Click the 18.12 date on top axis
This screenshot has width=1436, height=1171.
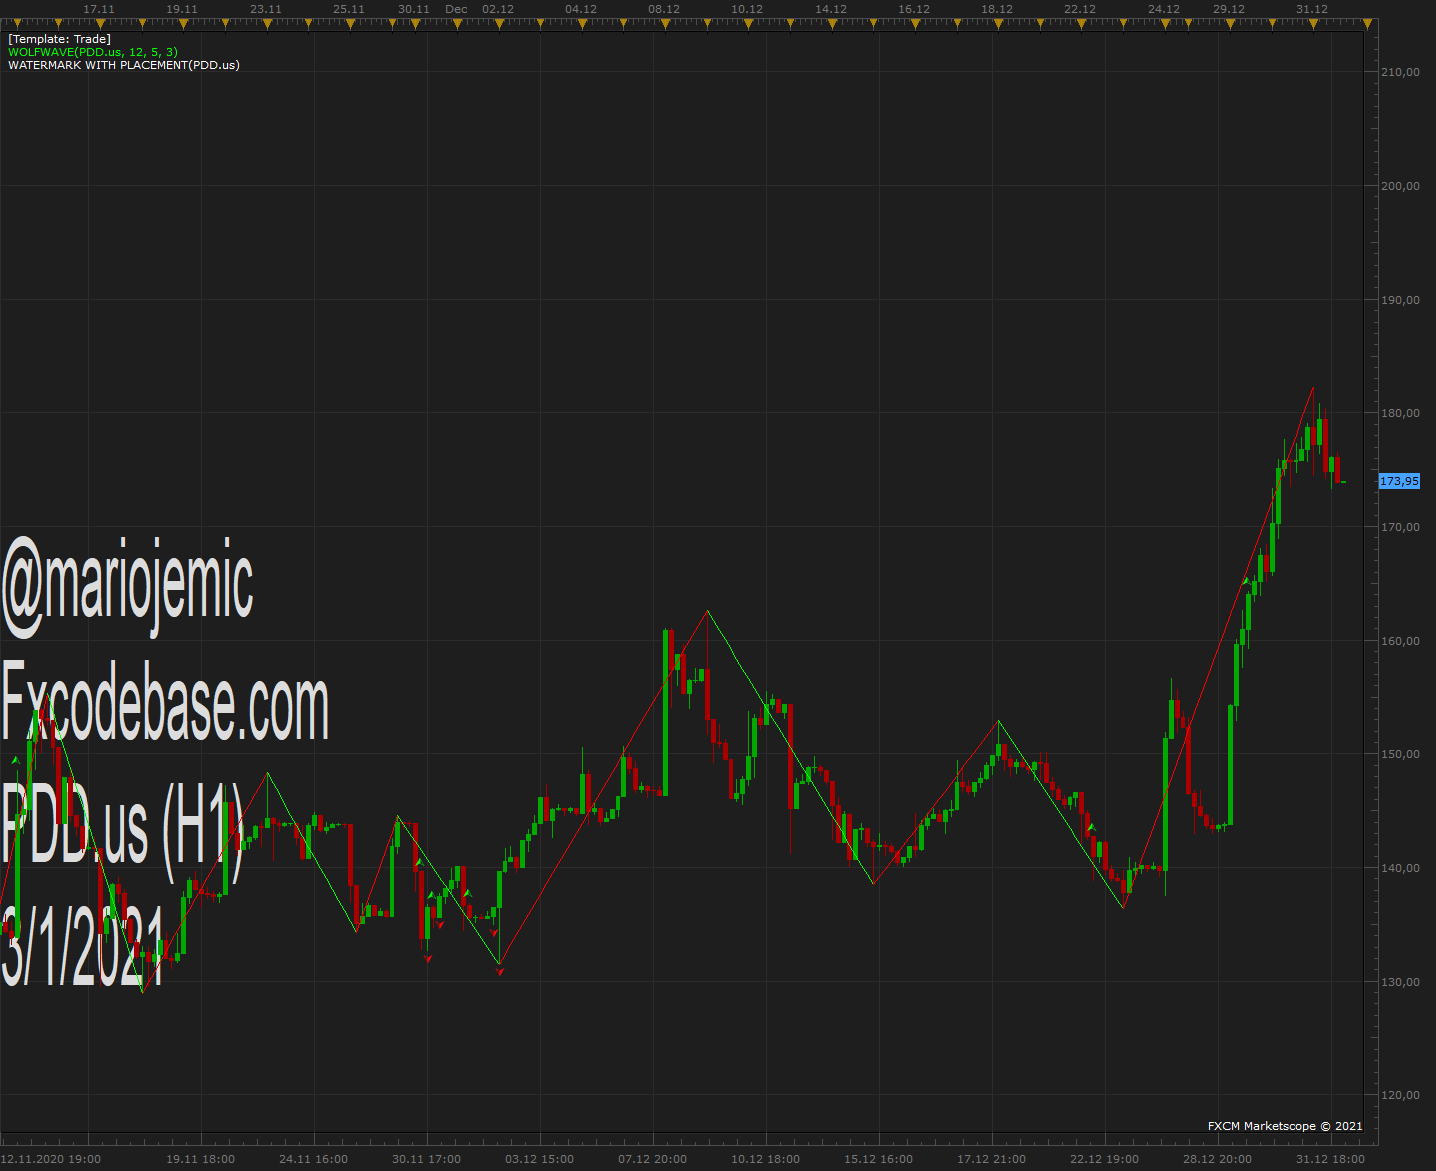pos(997,9)
